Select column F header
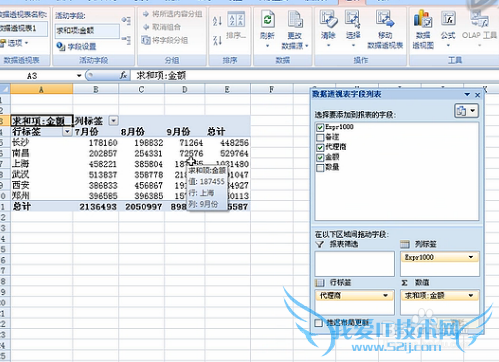Viewport: 499px width, 362px height. [272, 89]
